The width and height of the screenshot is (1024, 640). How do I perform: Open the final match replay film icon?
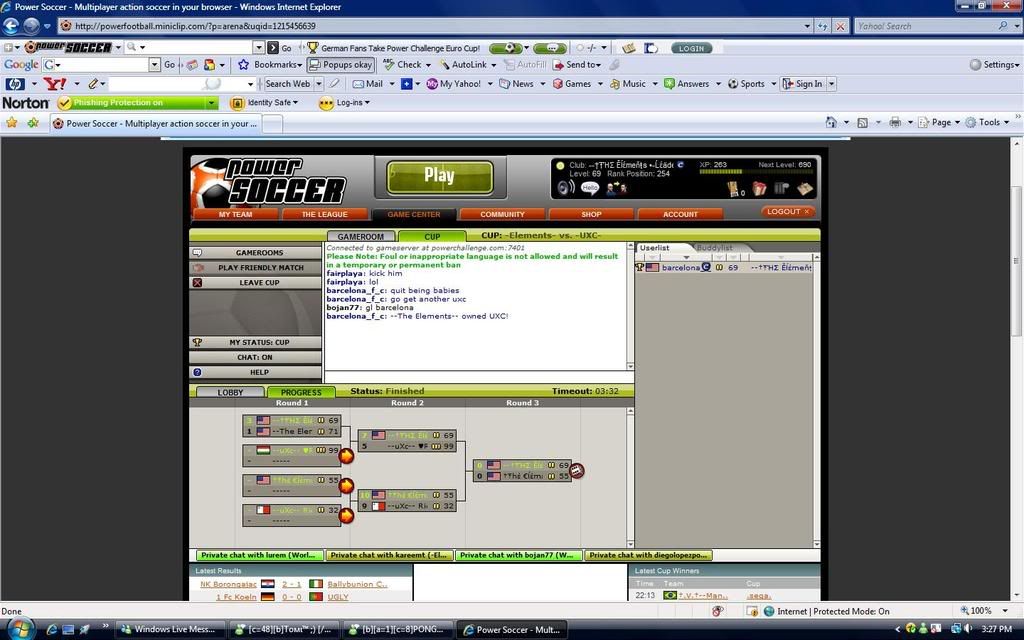[x=577, y=470]
